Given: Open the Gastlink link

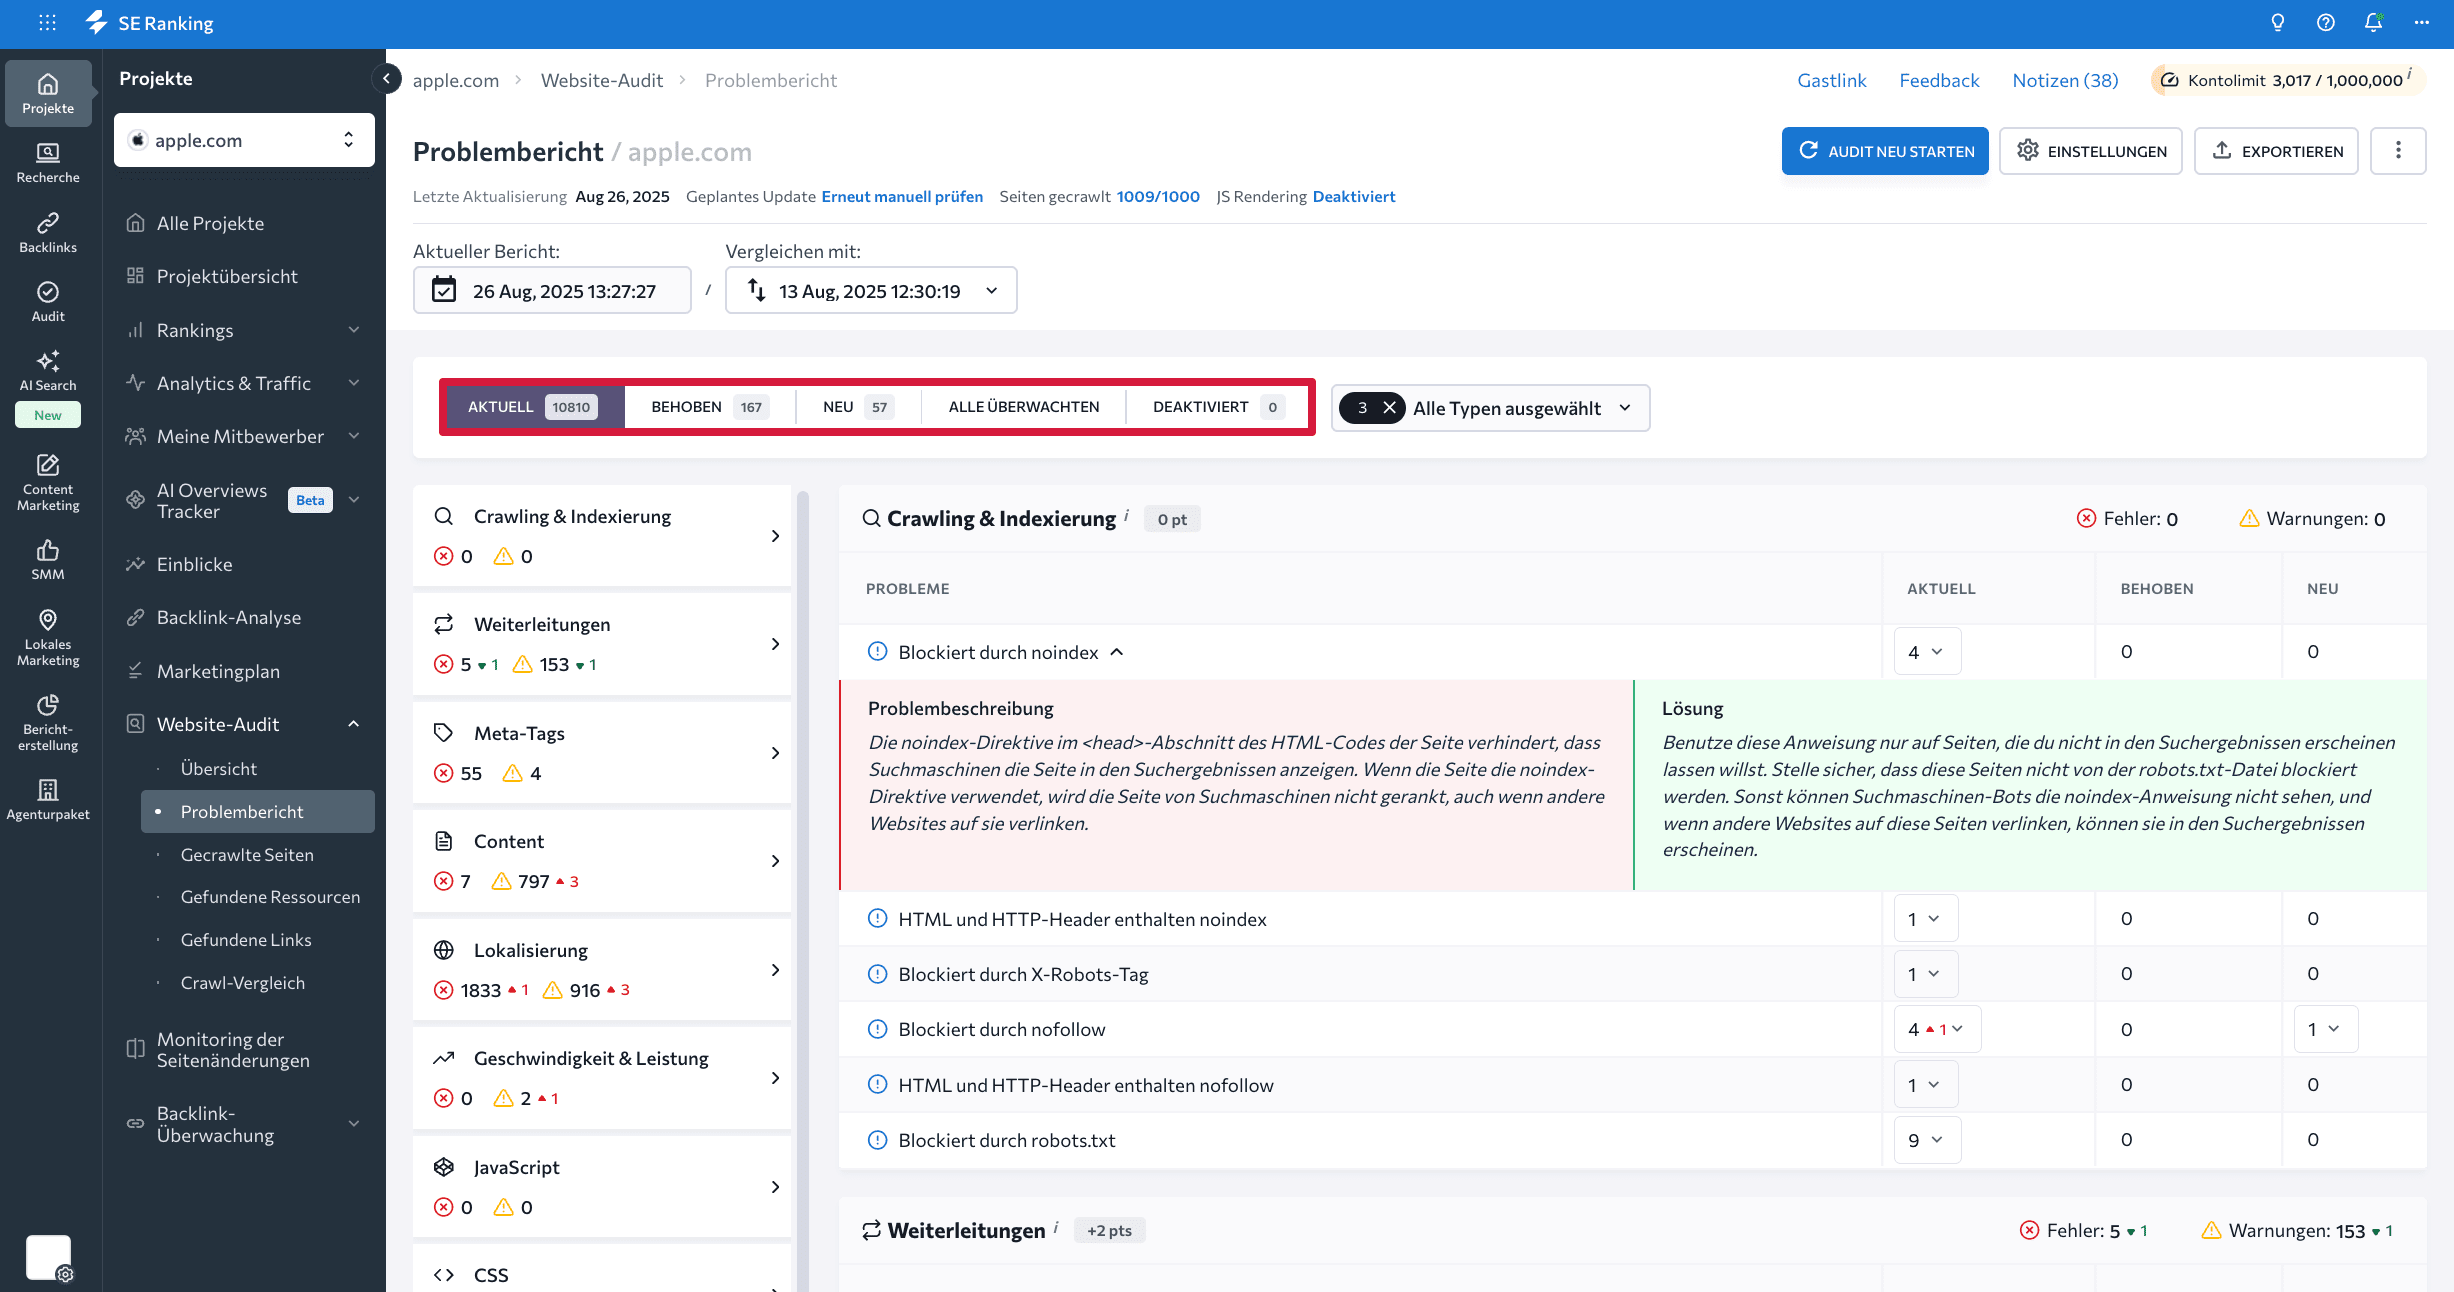Looking at the screenshot, I should pyautogui.click(x=1832, y=80).
